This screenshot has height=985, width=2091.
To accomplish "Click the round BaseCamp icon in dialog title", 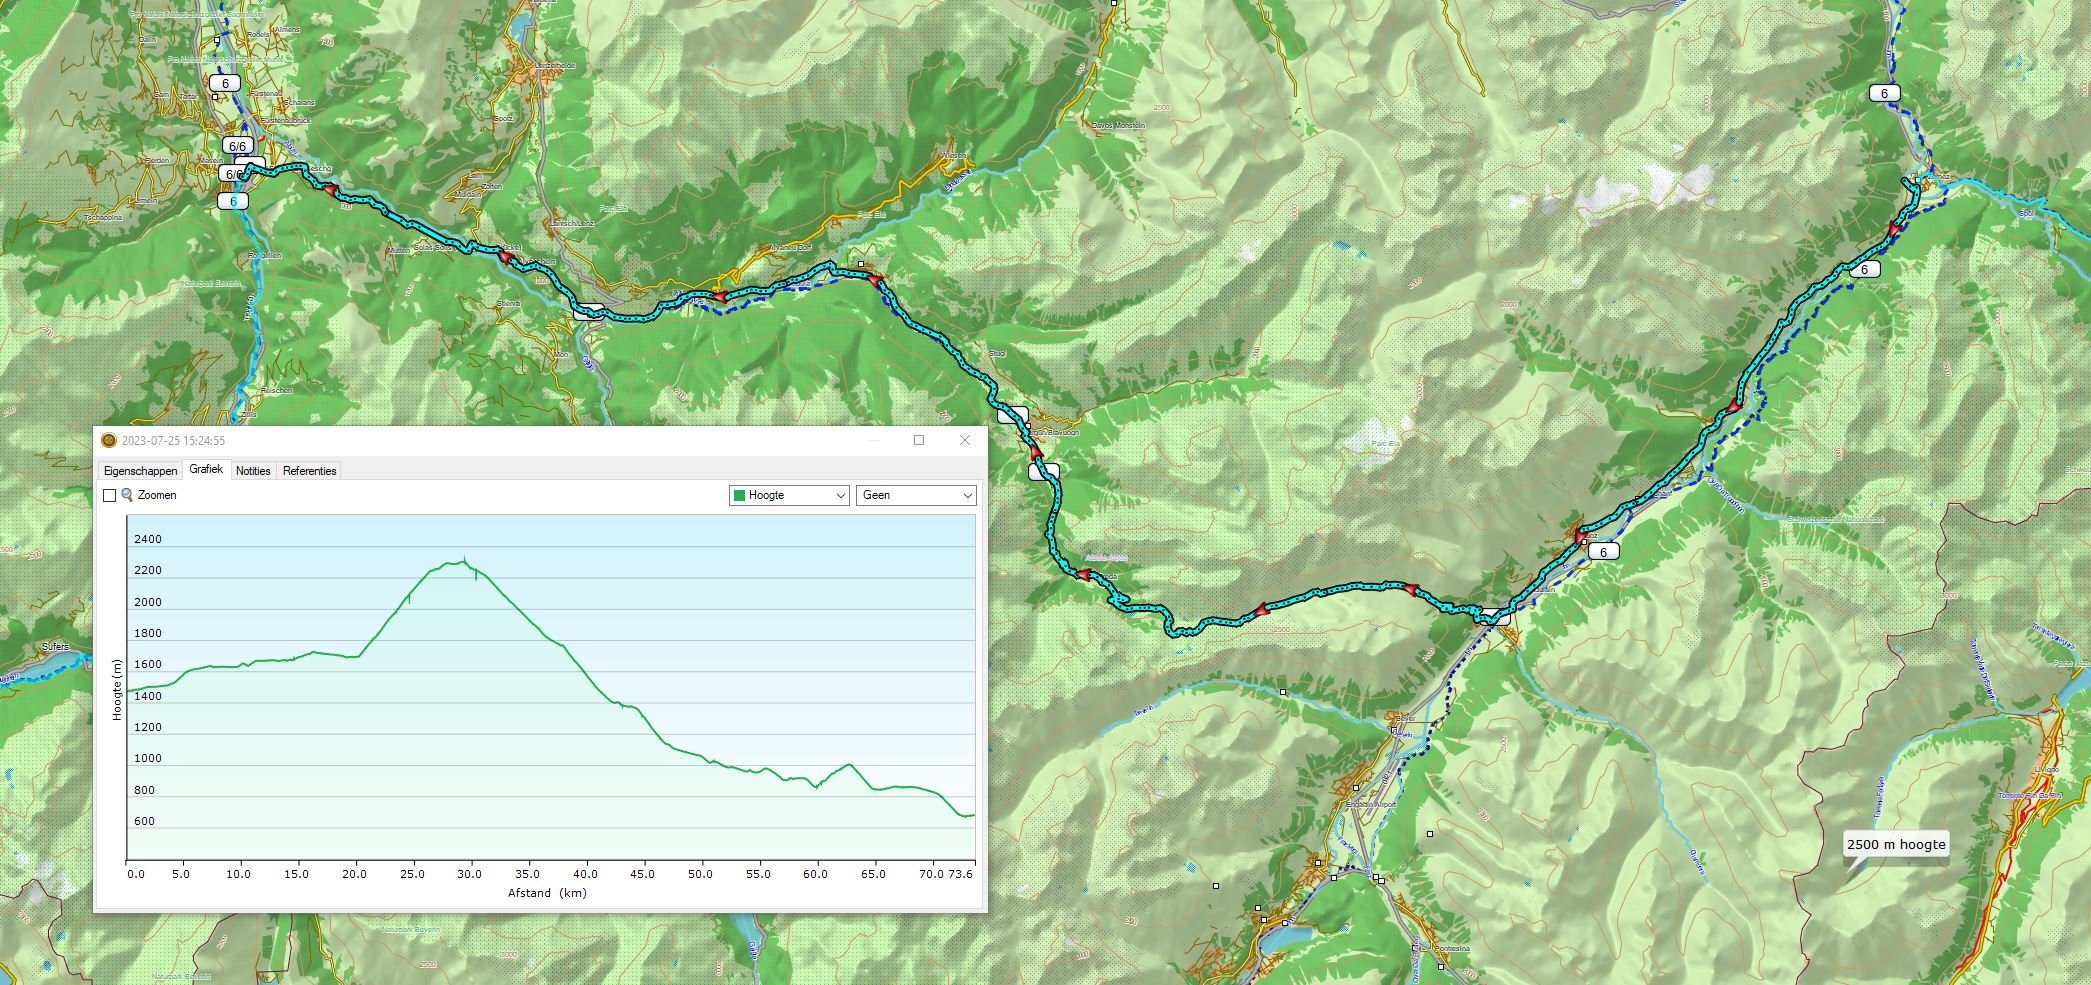I will click(x=109, y=441).
